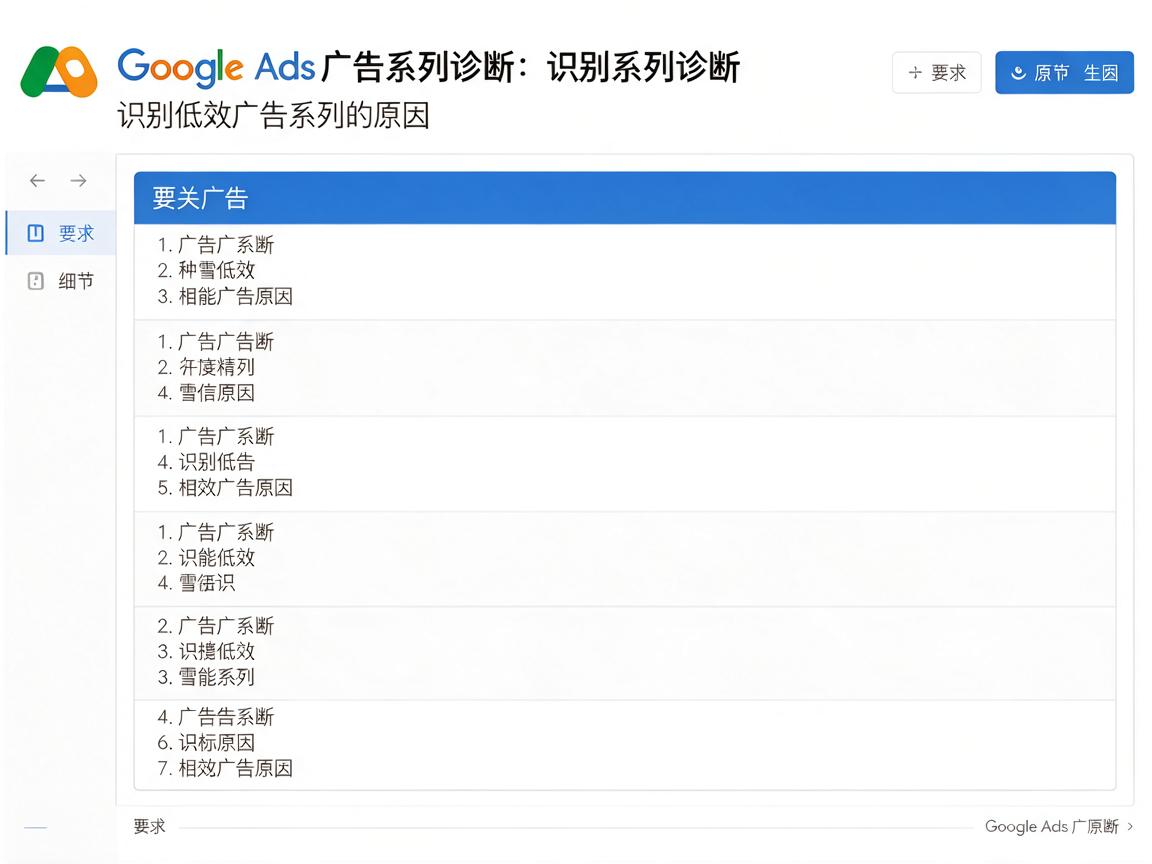Click the subtitle 识别低效广告系列的原因

point(273,116)
